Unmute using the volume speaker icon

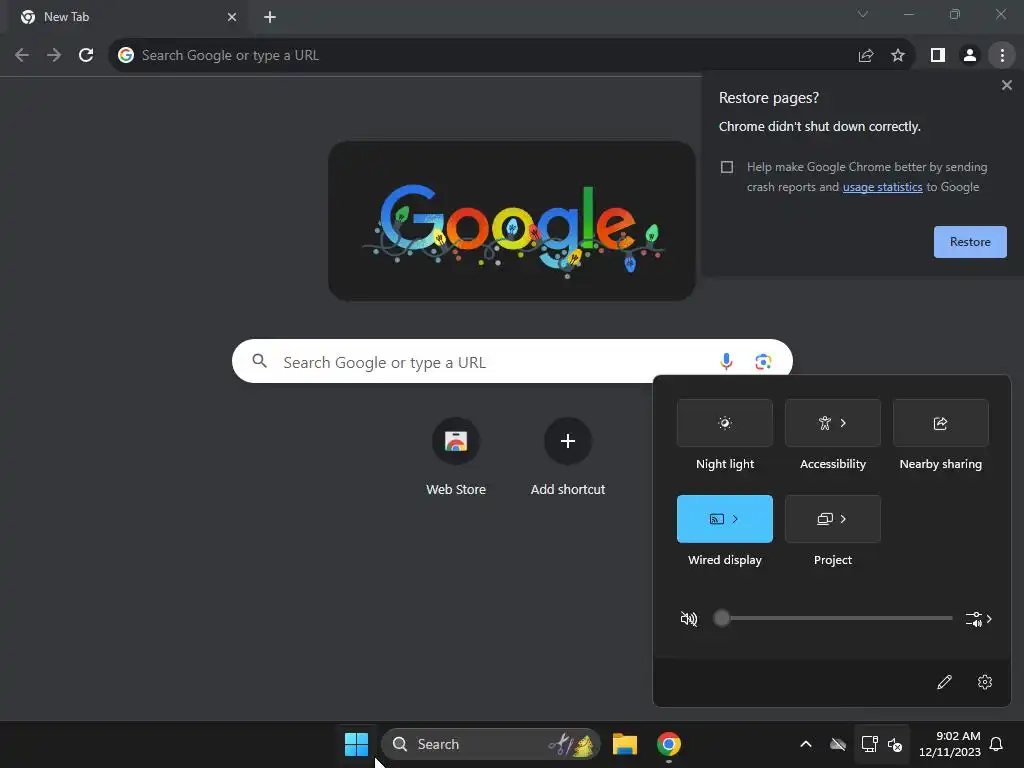[689, 618]
